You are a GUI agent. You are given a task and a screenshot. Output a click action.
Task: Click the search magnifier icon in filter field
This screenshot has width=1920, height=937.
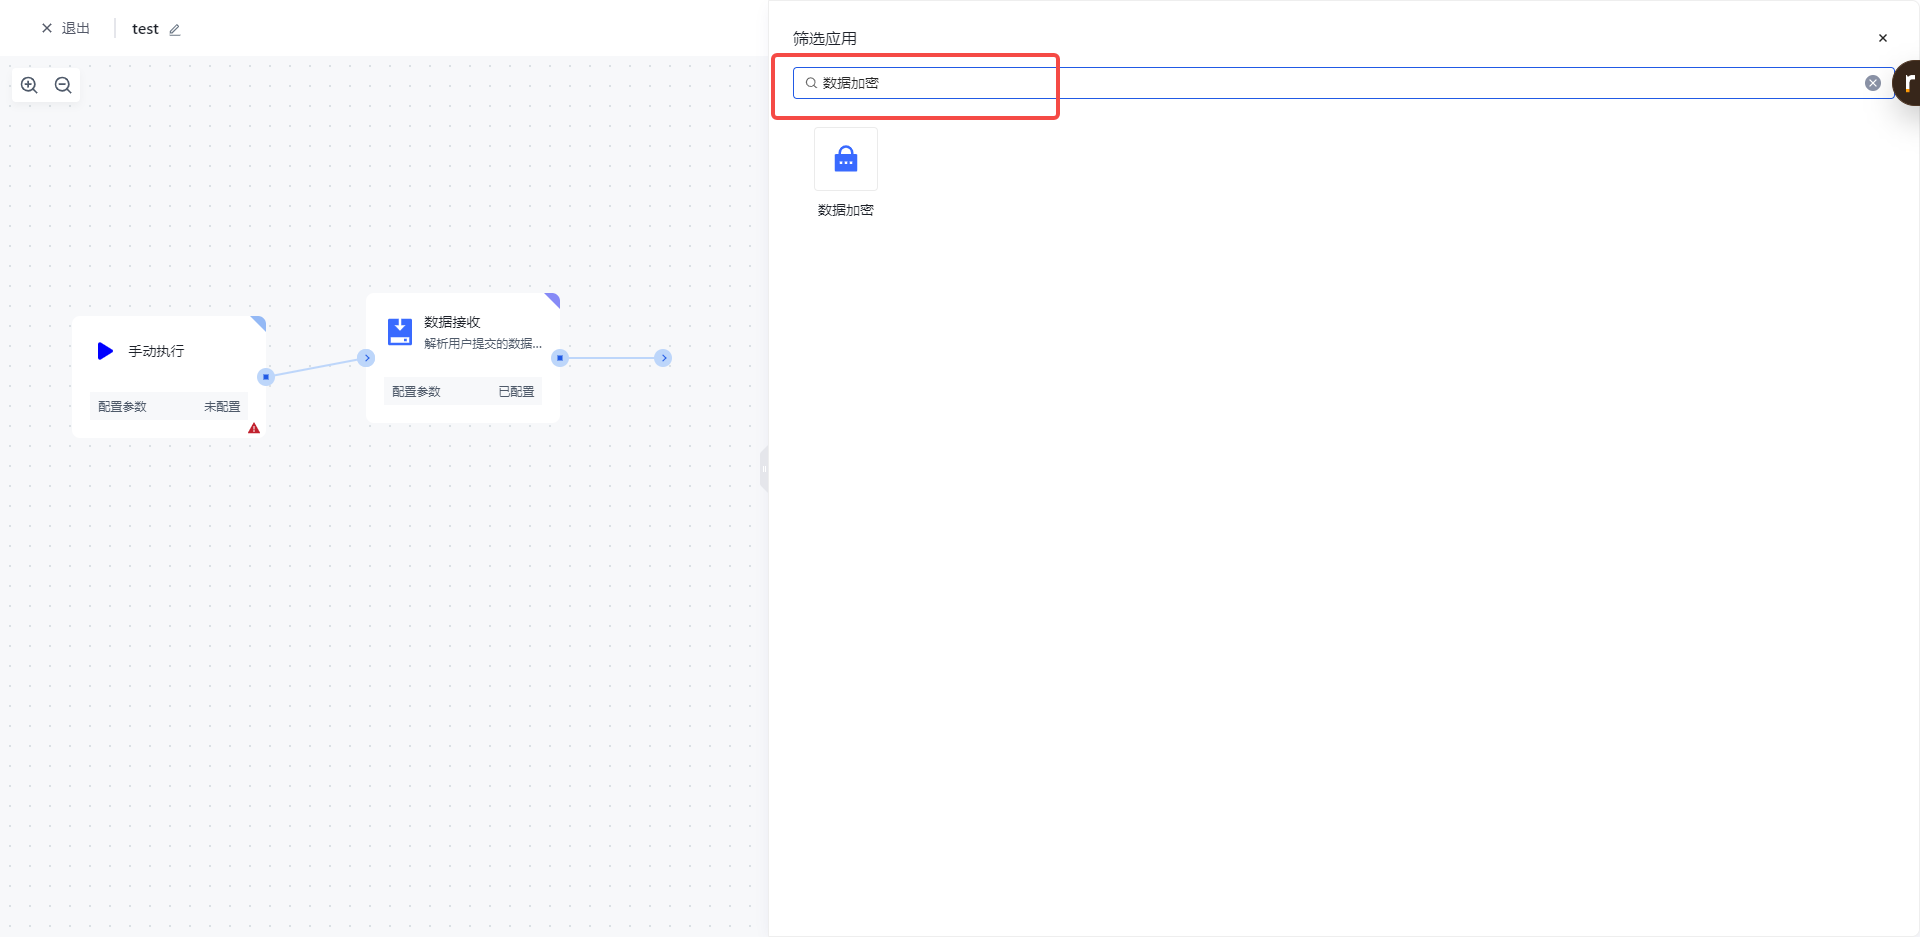(811, 83)
